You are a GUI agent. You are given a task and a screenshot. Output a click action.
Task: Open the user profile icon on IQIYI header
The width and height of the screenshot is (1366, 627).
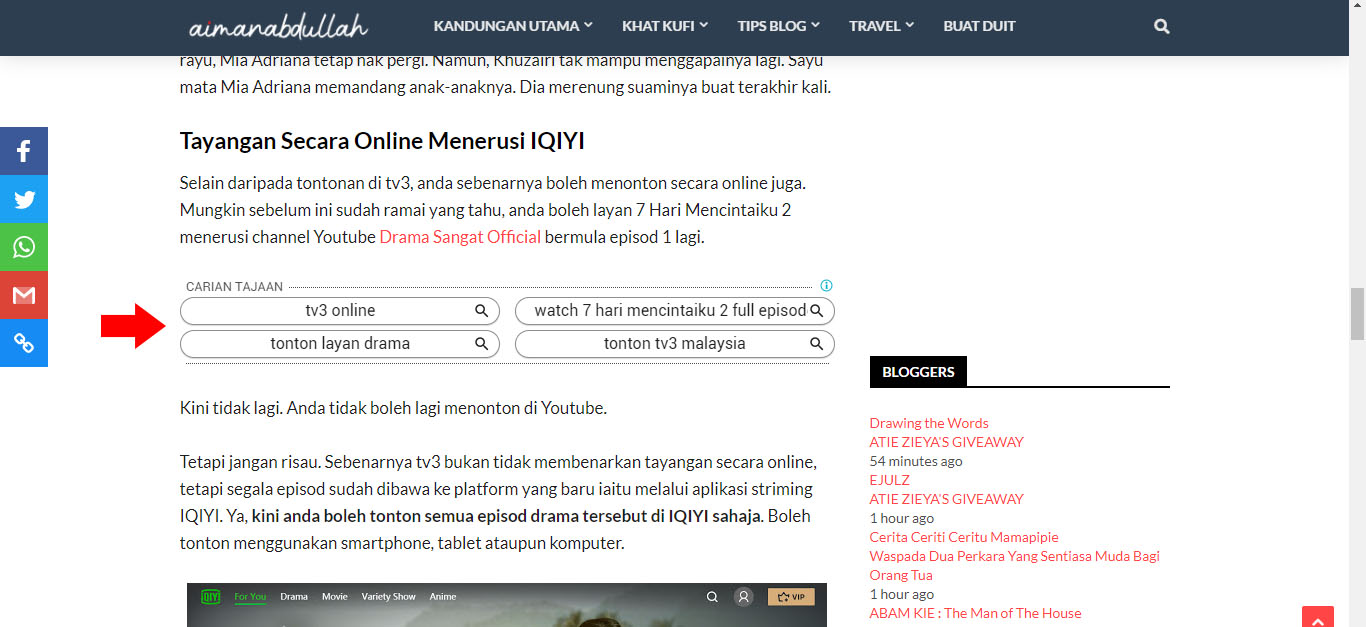(743, 596)
